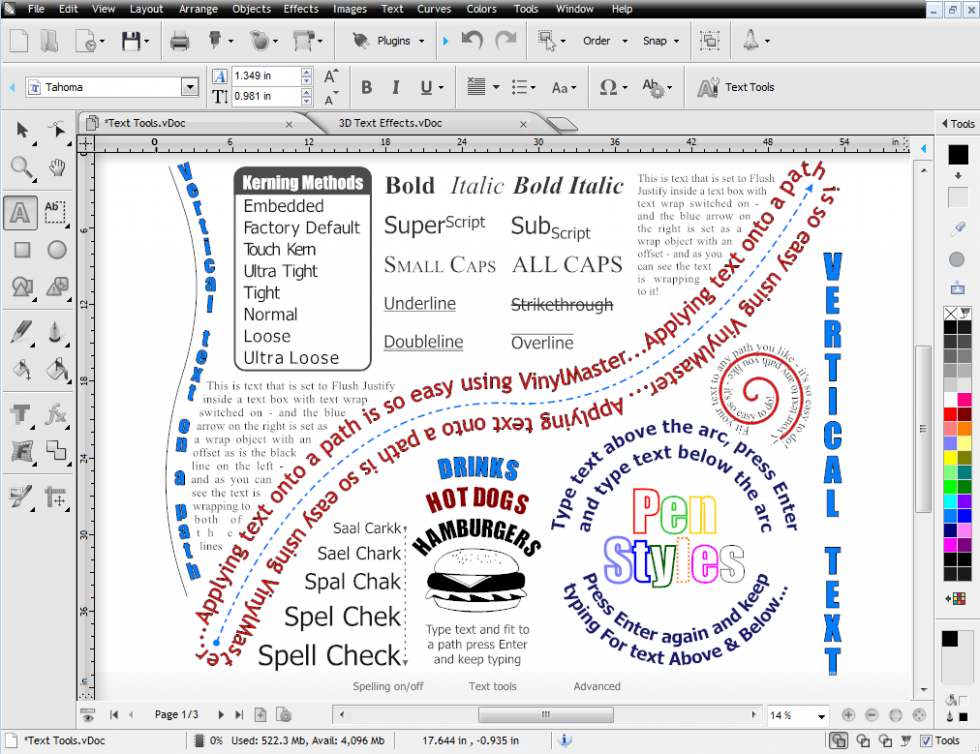This screenshot has width=980, height=754.
Task: Open the Tahoma font dropdown
Action: 189,87
